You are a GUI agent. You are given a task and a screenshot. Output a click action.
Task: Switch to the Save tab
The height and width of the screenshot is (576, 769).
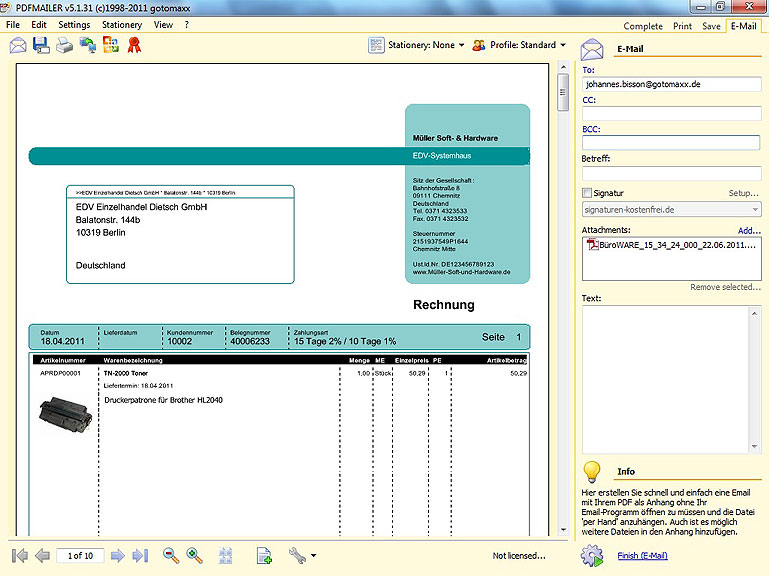[711, 26]
